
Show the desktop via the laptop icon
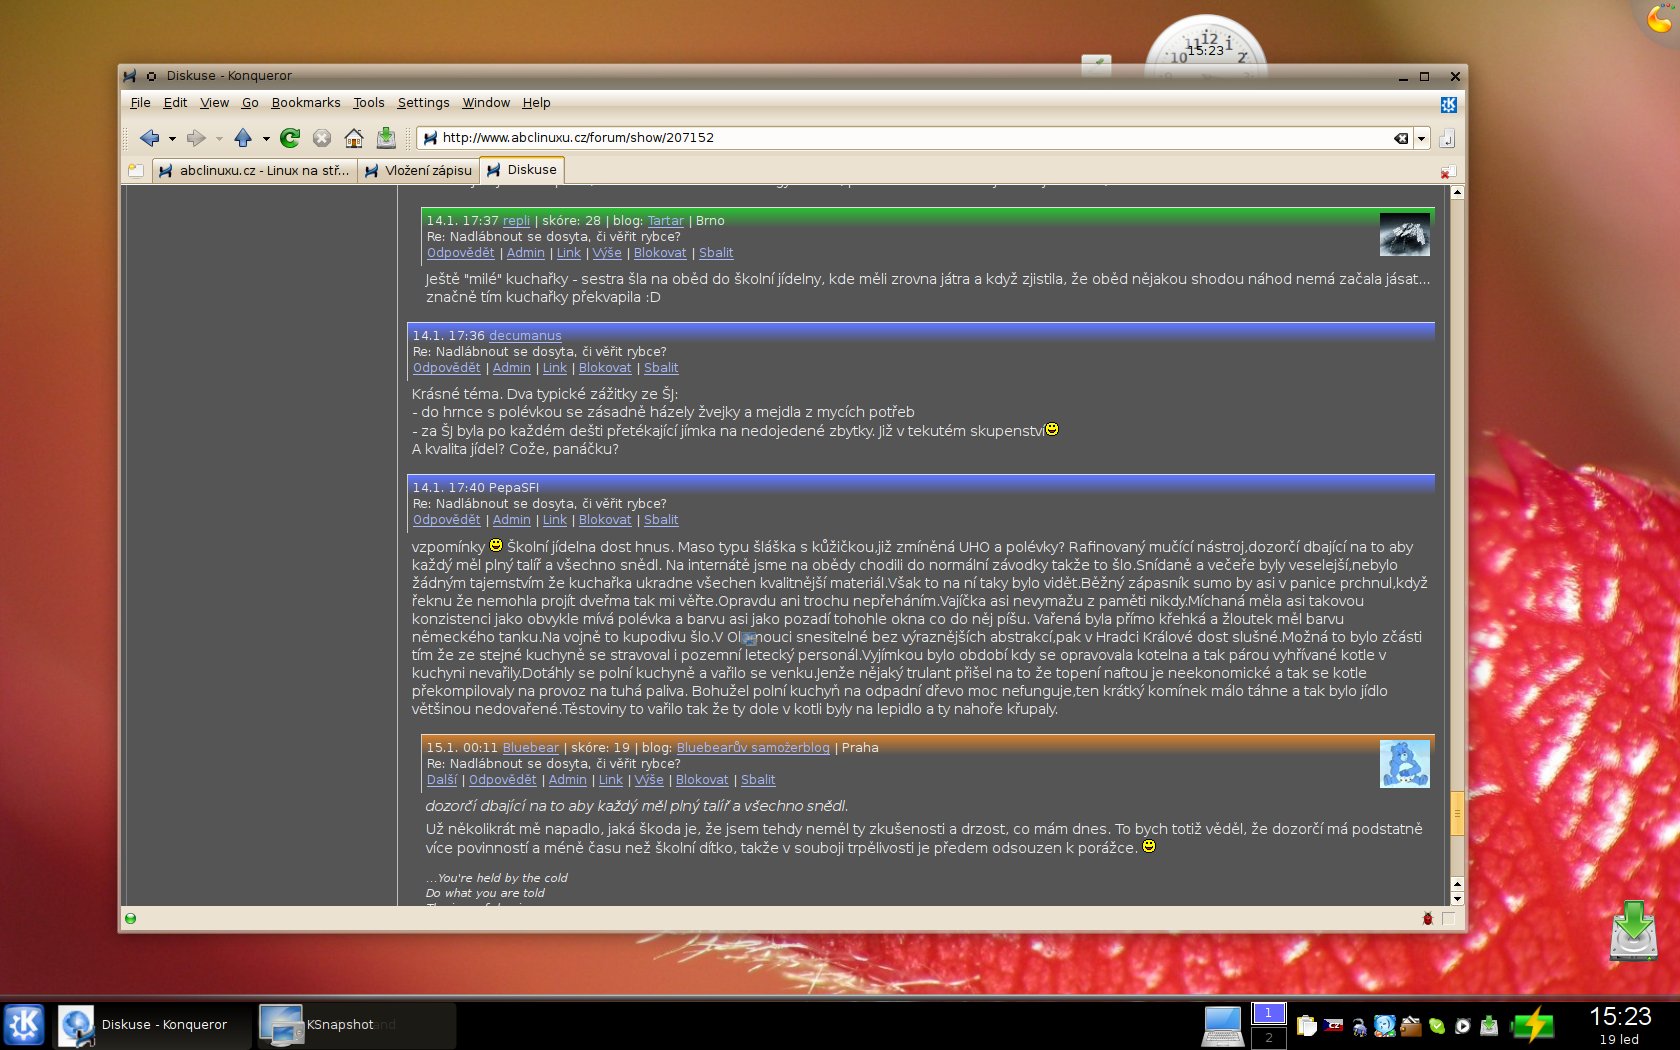(1222, 1026)
